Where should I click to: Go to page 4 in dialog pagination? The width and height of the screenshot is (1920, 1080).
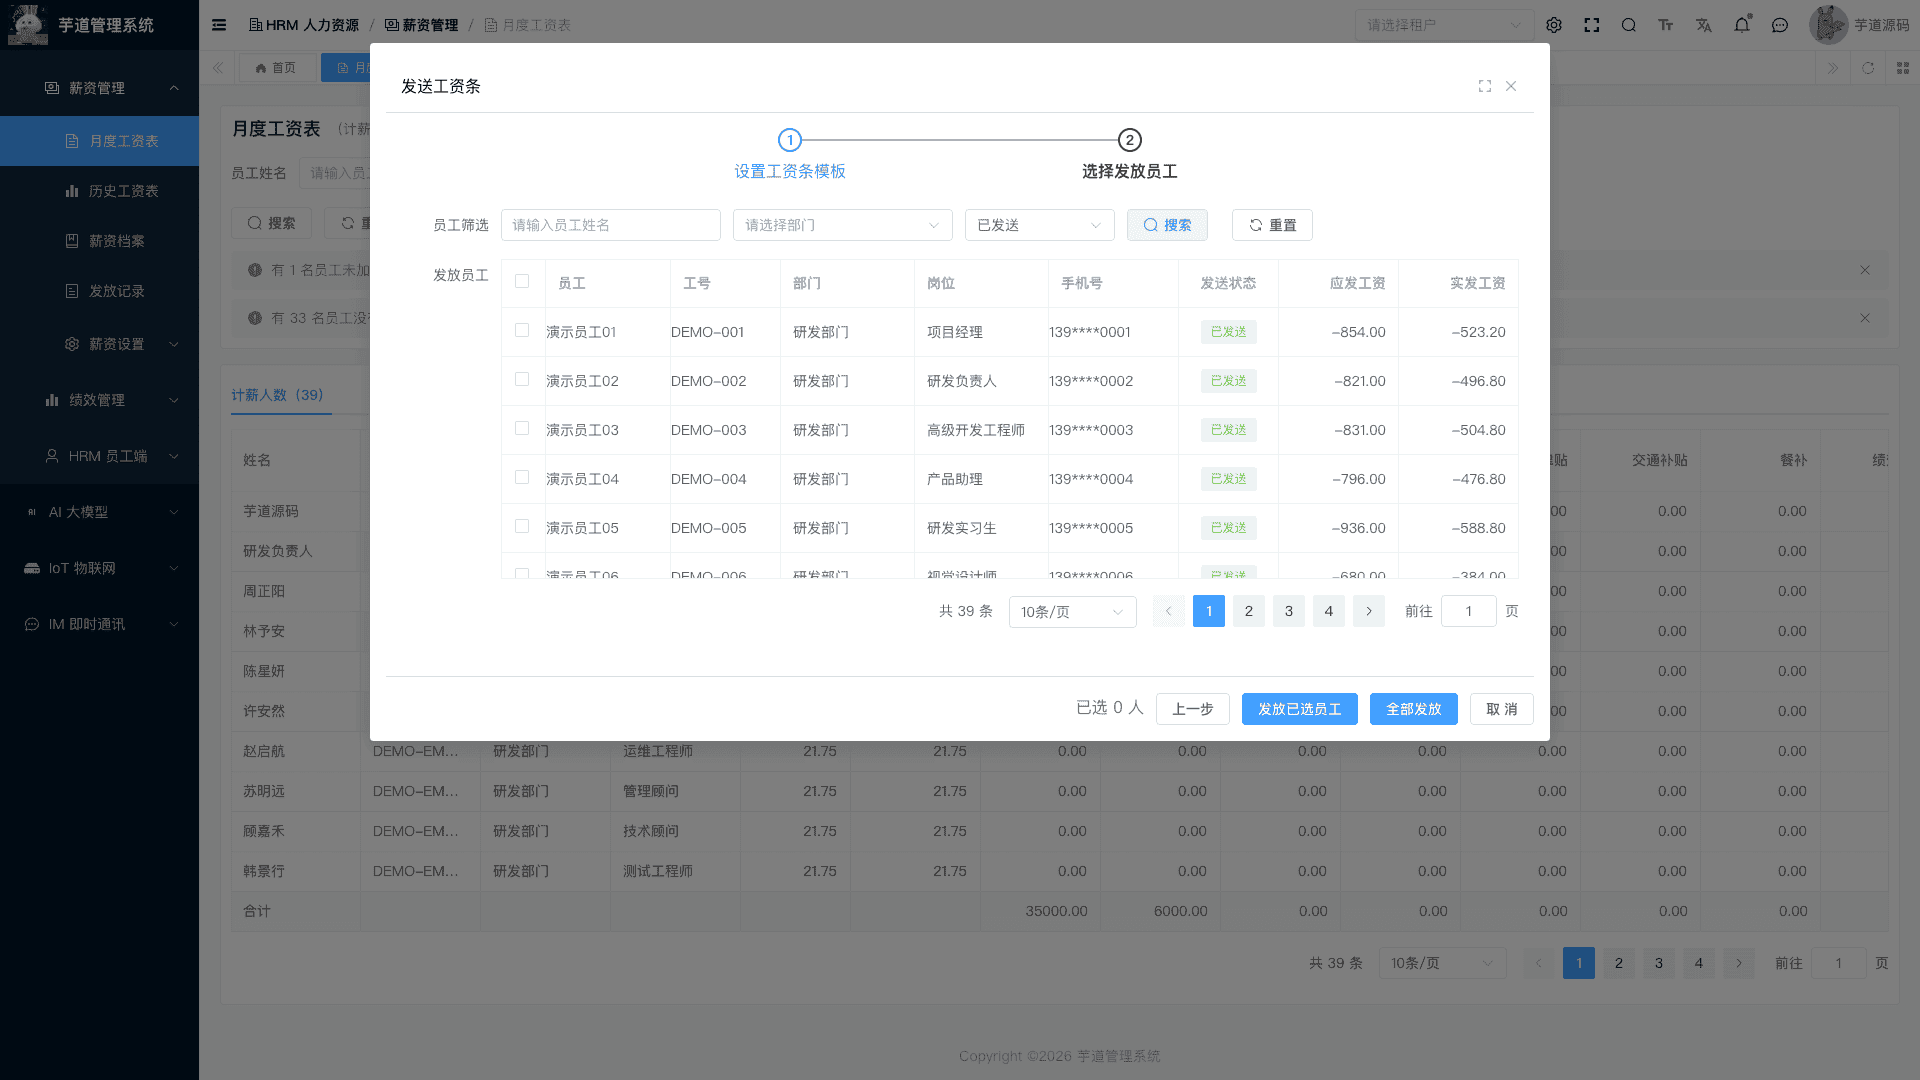point(1329,611)
